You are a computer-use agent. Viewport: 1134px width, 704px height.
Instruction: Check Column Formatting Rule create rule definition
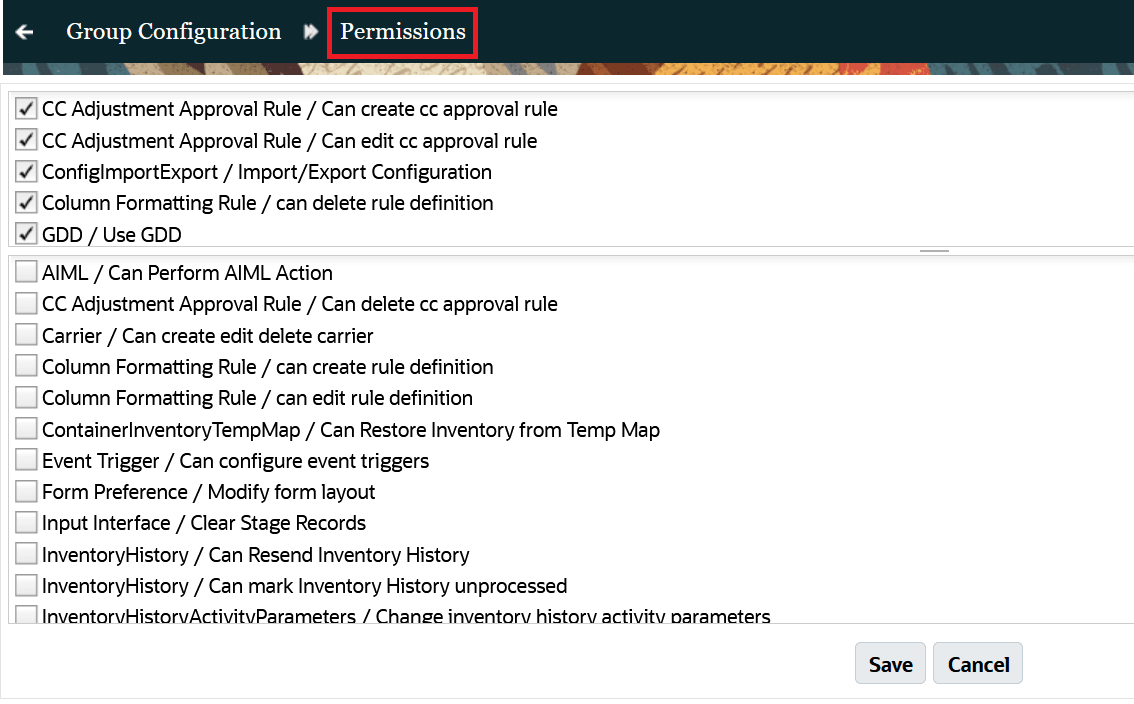[x=26, y=365]
